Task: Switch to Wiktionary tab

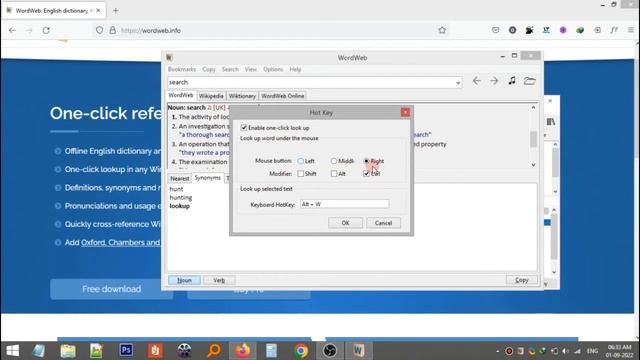Action: [242, 96]
